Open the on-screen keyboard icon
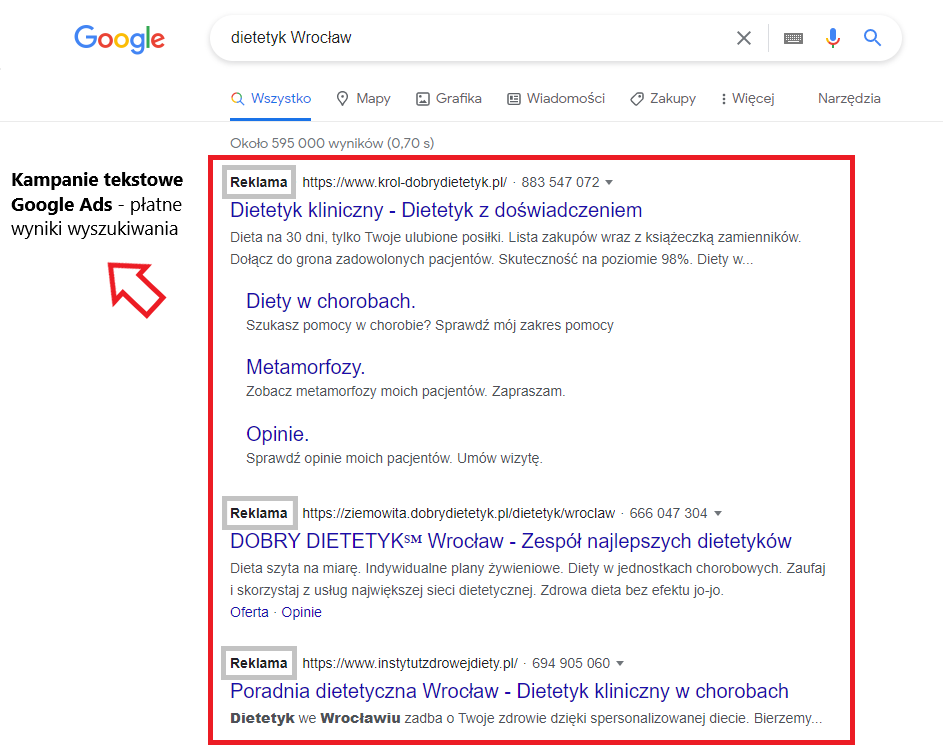 point(793,39)
